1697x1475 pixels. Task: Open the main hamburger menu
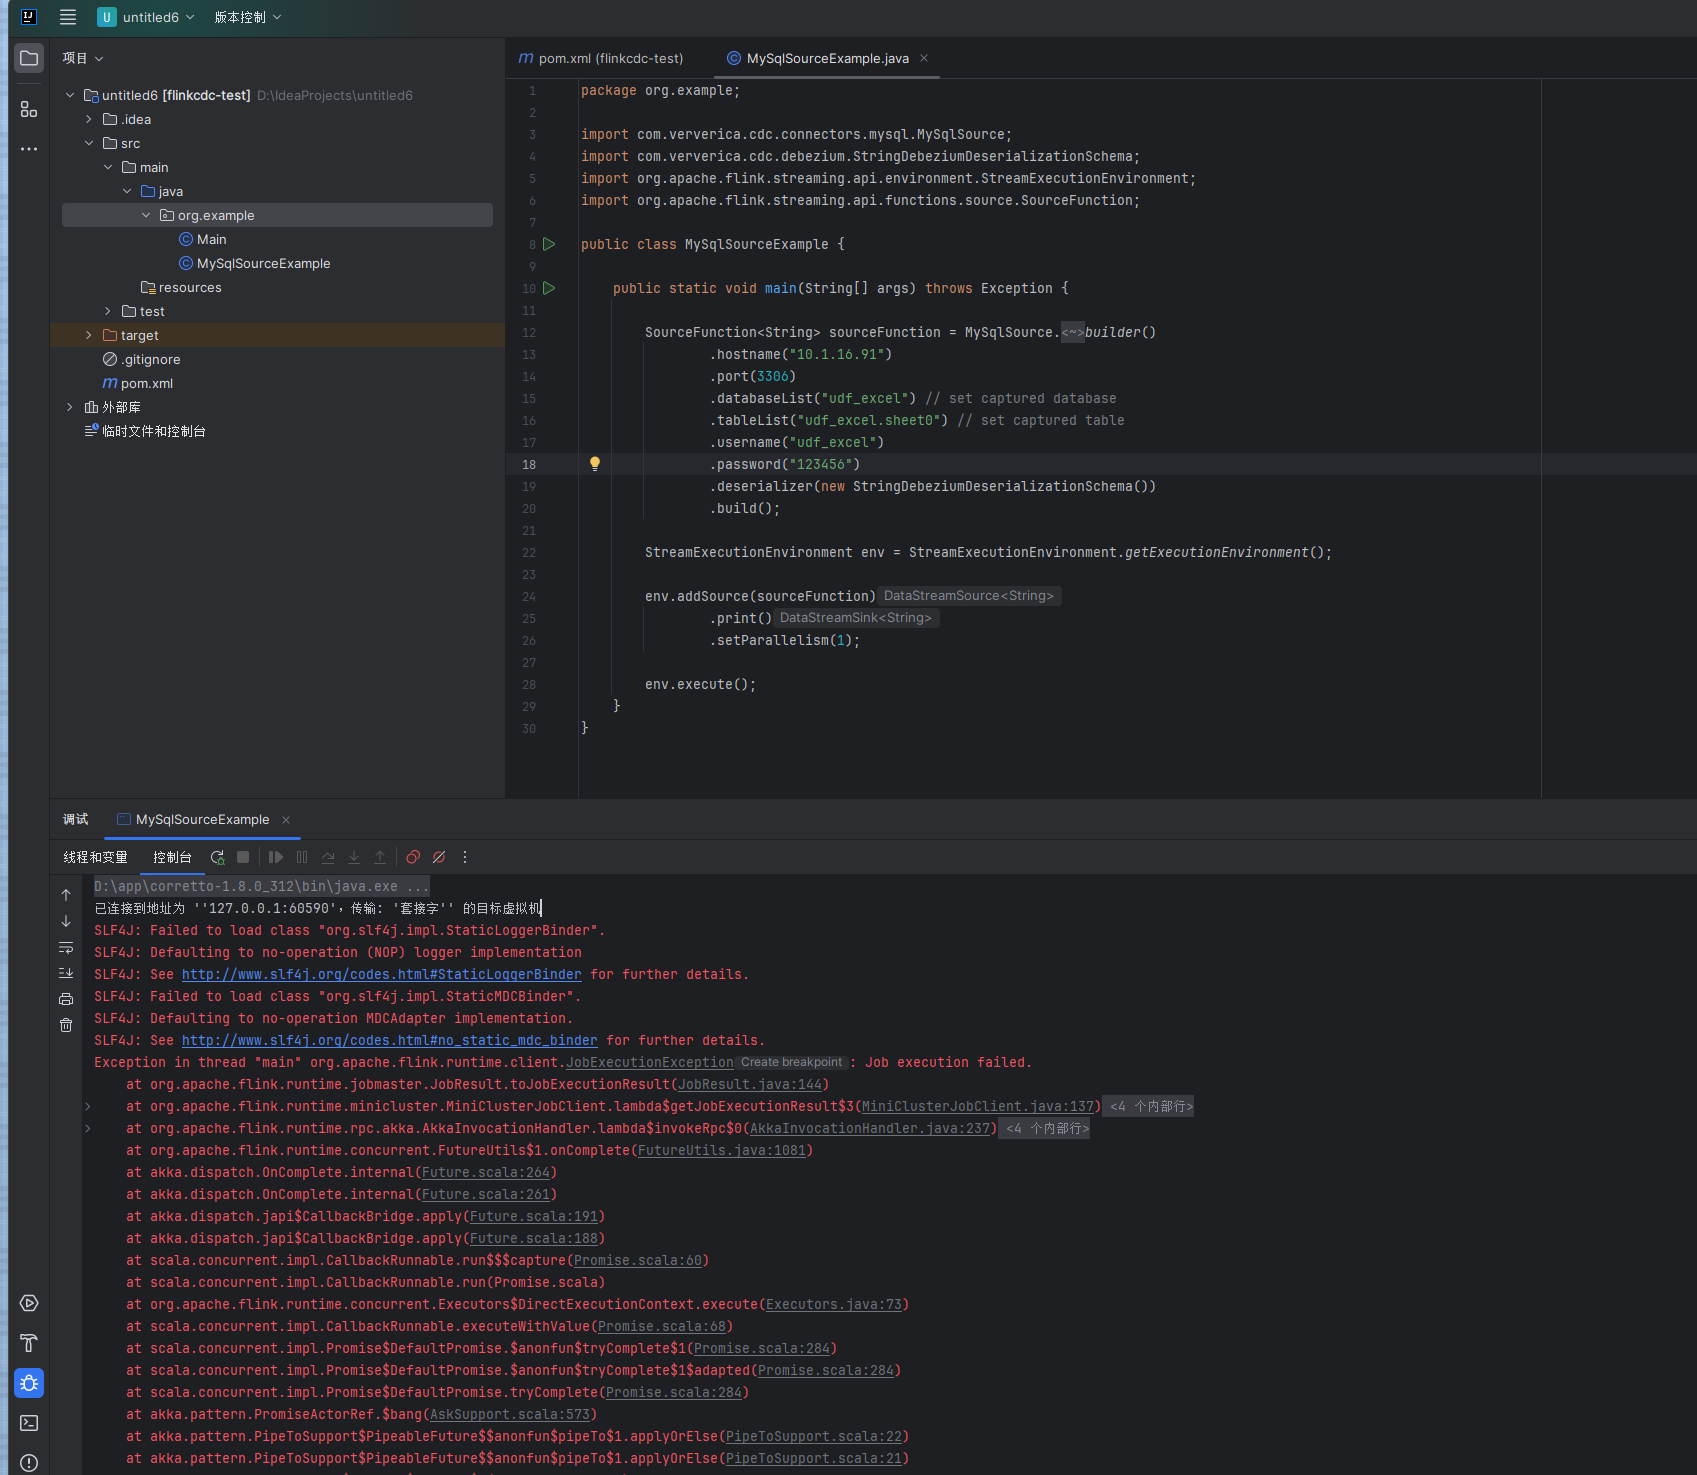coord(68,17)
